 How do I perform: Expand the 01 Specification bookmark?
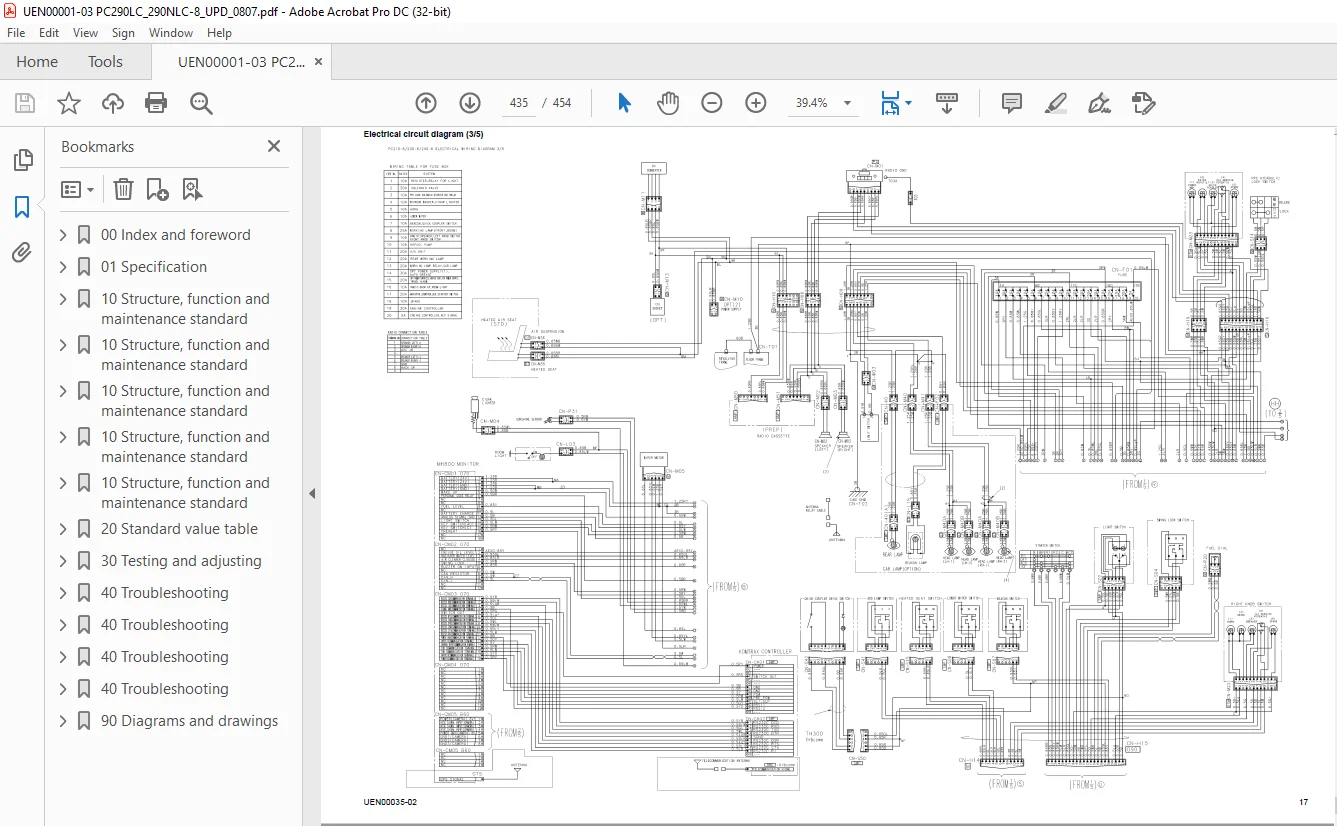[63, 267]
